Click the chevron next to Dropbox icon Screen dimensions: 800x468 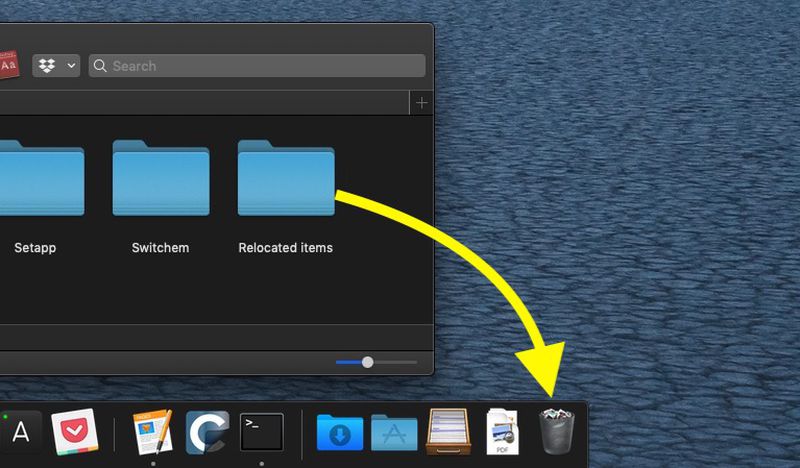tap(71, 66)
